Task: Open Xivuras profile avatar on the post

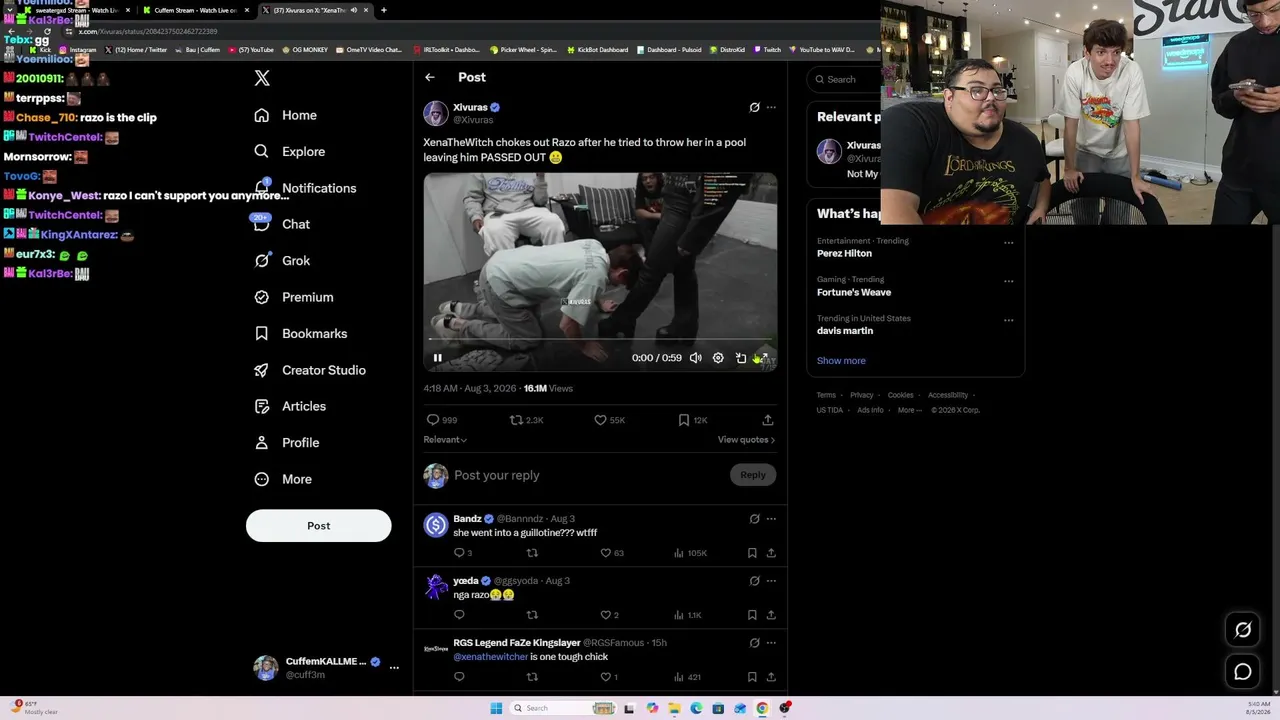Action: 436,113
